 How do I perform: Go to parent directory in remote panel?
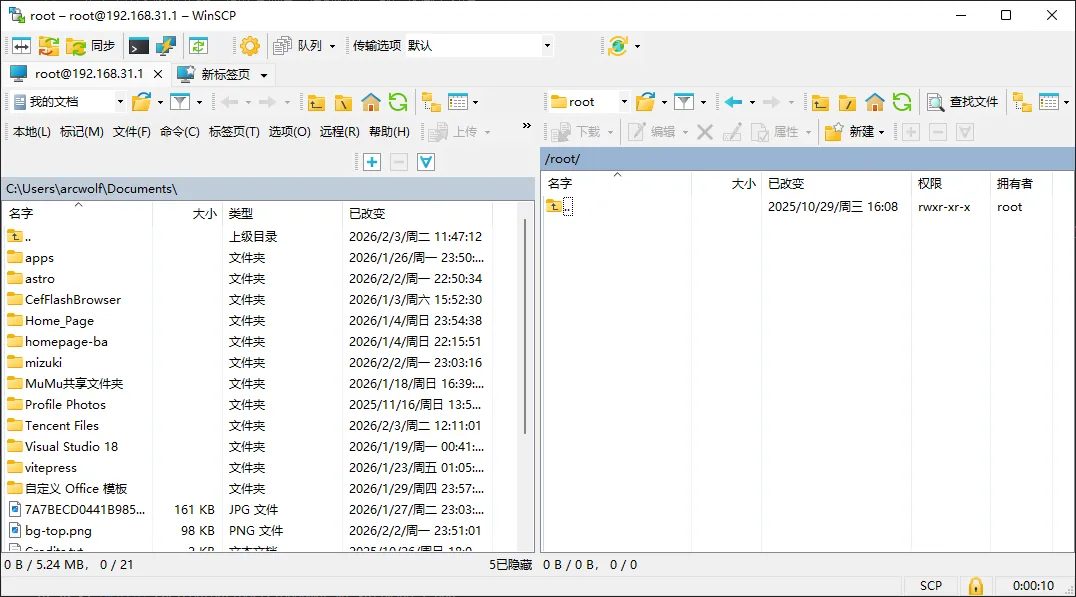click(x=822, y=101)
